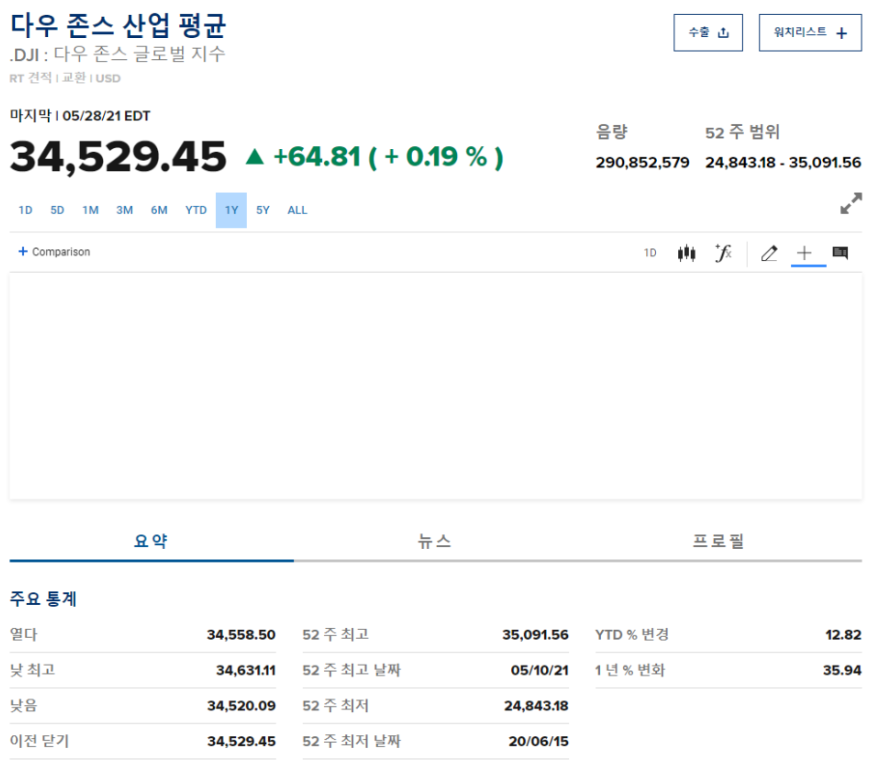Screen dimensions: 869x767
Task: Select the 3M time range
Action: (x=125, y=210)
